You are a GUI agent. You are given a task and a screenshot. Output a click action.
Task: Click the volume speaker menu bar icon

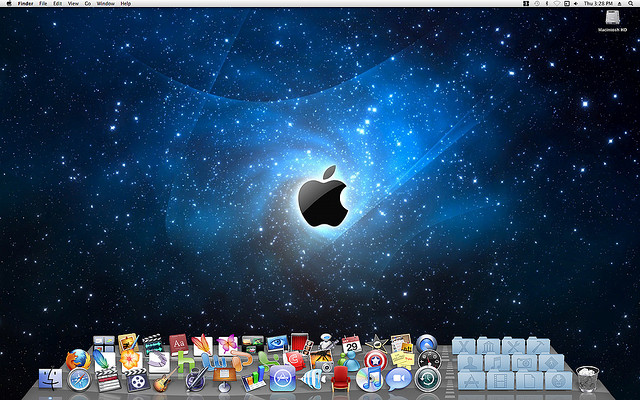(576, 3)
